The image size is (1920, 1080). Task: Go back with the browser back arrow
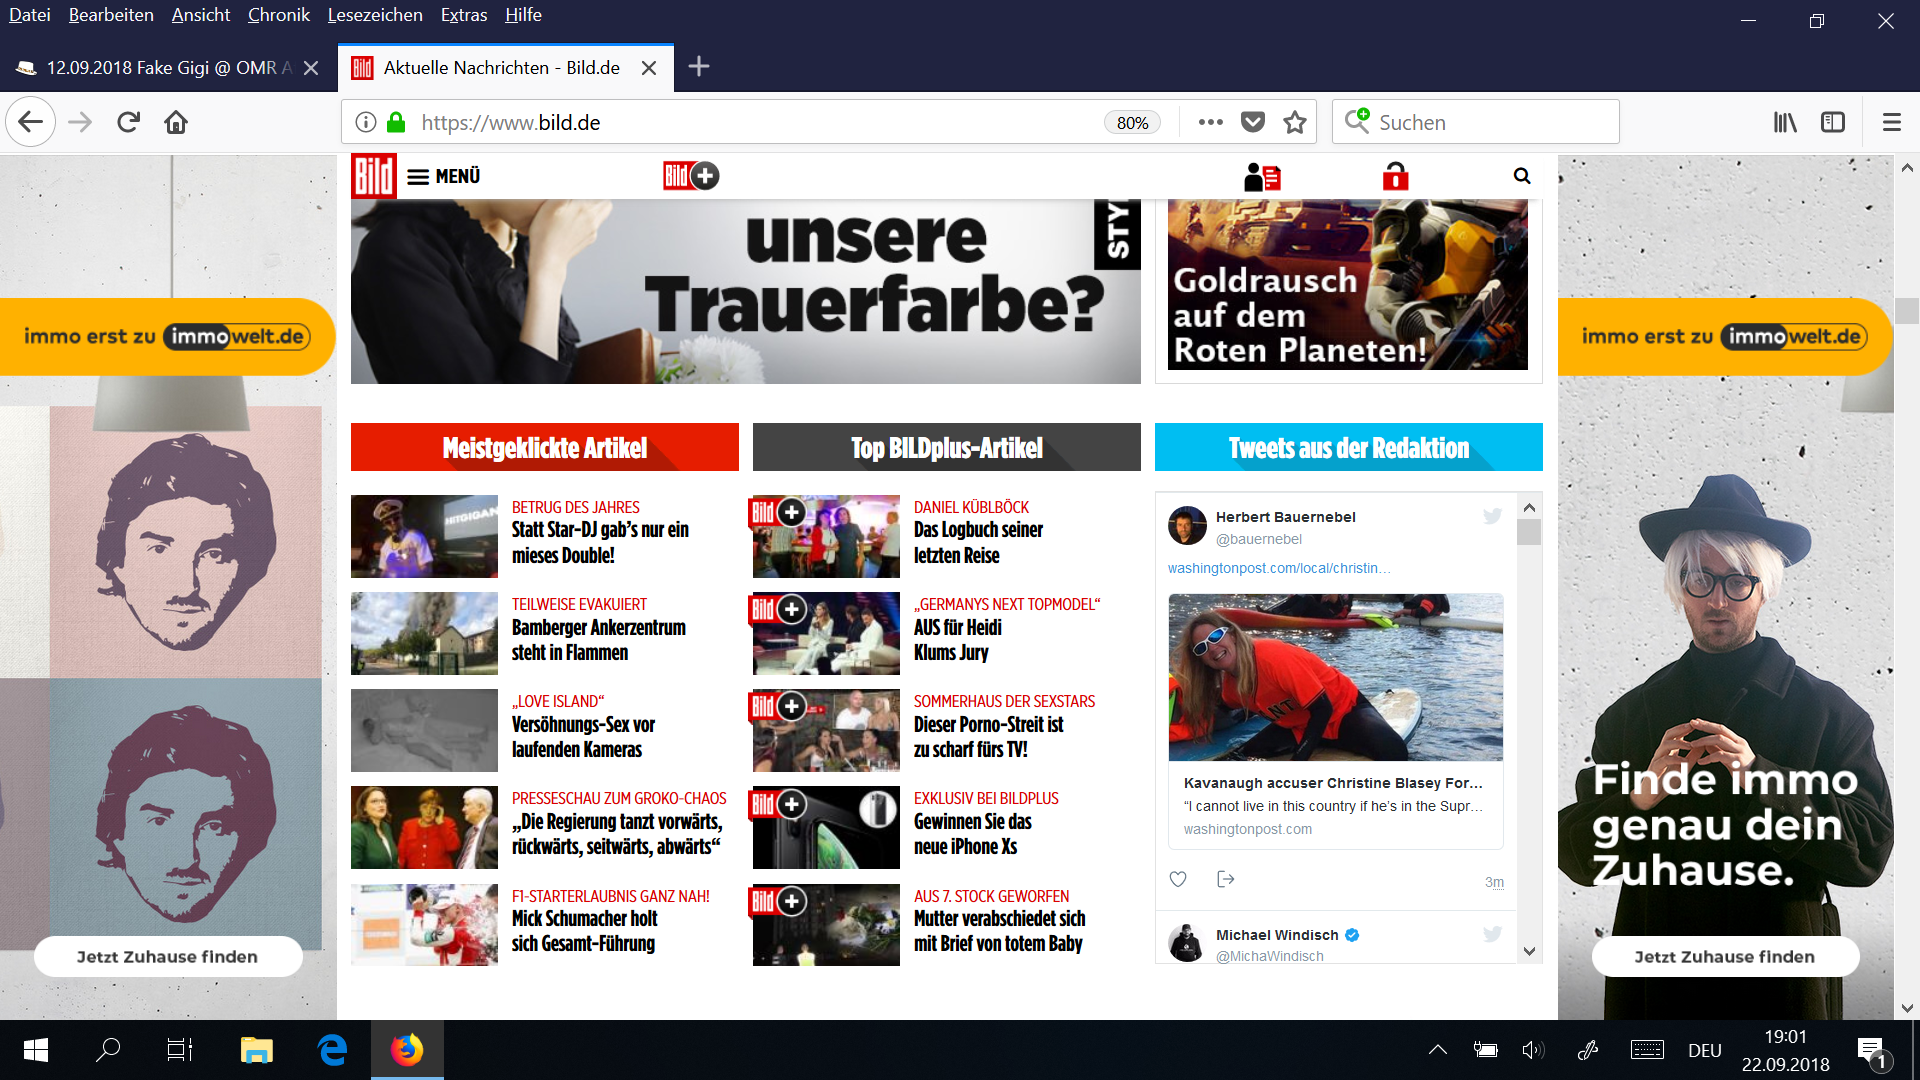click(x=30, y=122)
